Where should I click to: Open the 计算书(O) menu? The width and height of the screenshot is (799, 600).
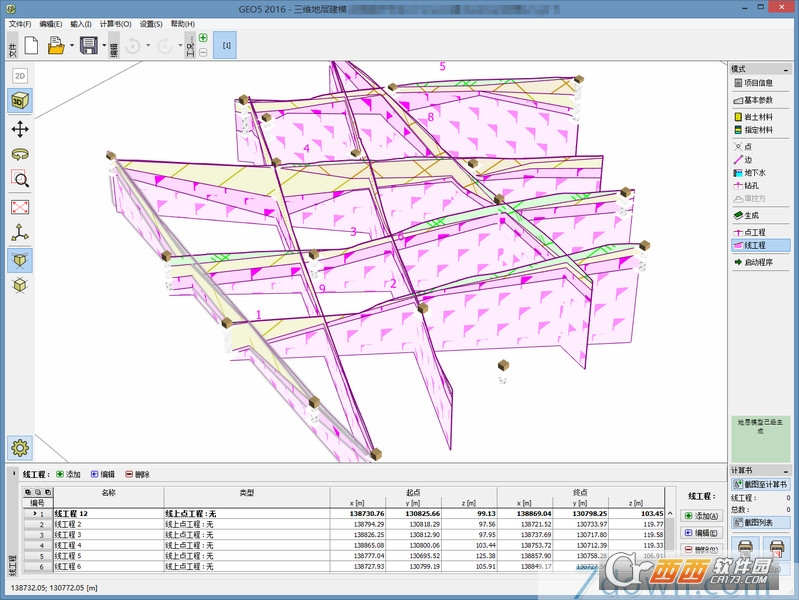click(115, 24)
